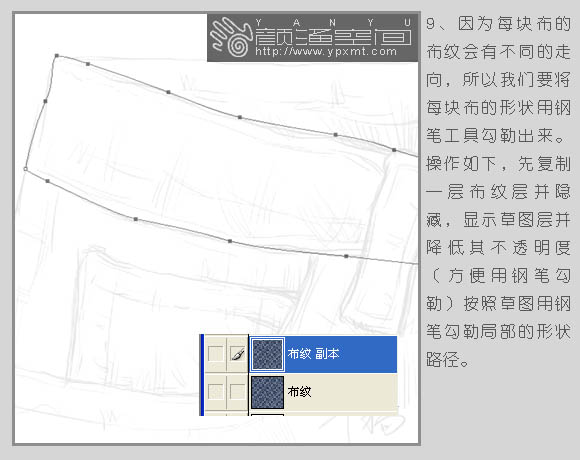Click the 布纹 layer thumbnail
This screenshot has width=580, height=460.
[x=267, y=392]
